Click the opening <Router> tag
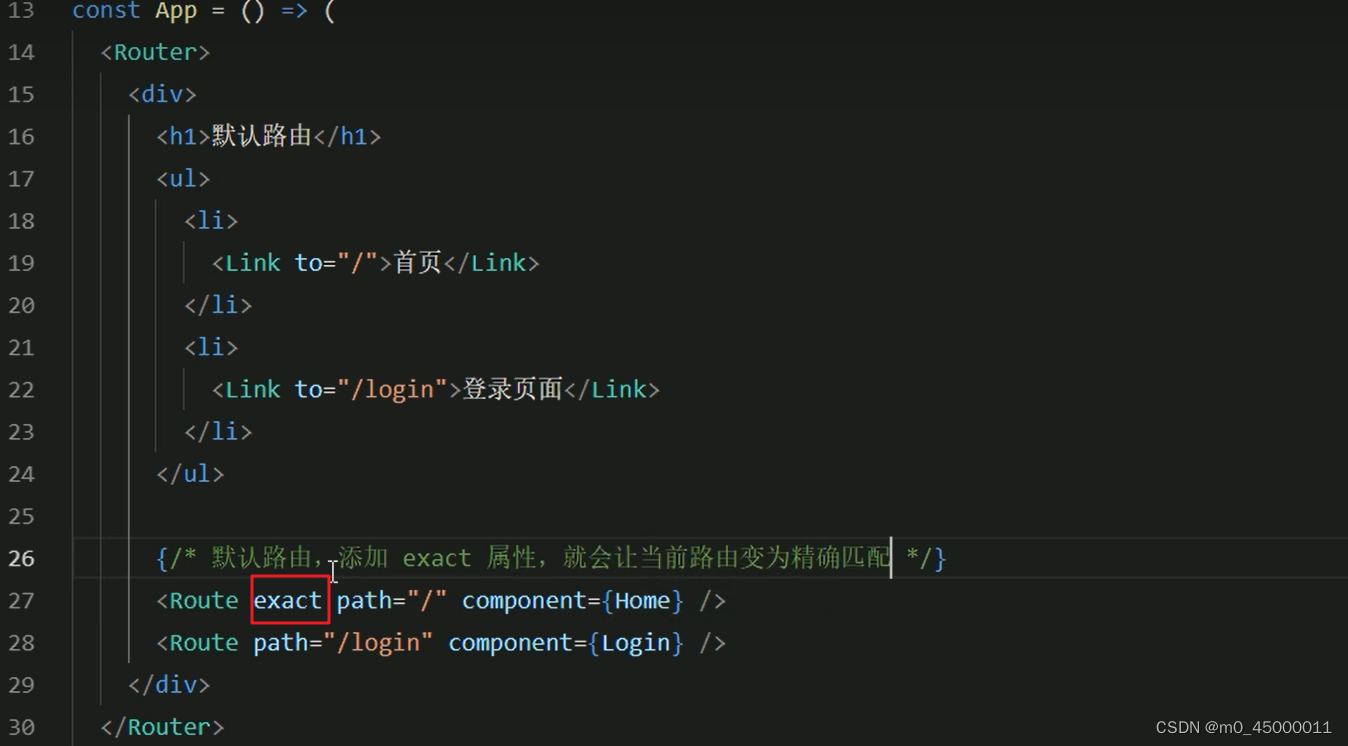 coord(155,52)
